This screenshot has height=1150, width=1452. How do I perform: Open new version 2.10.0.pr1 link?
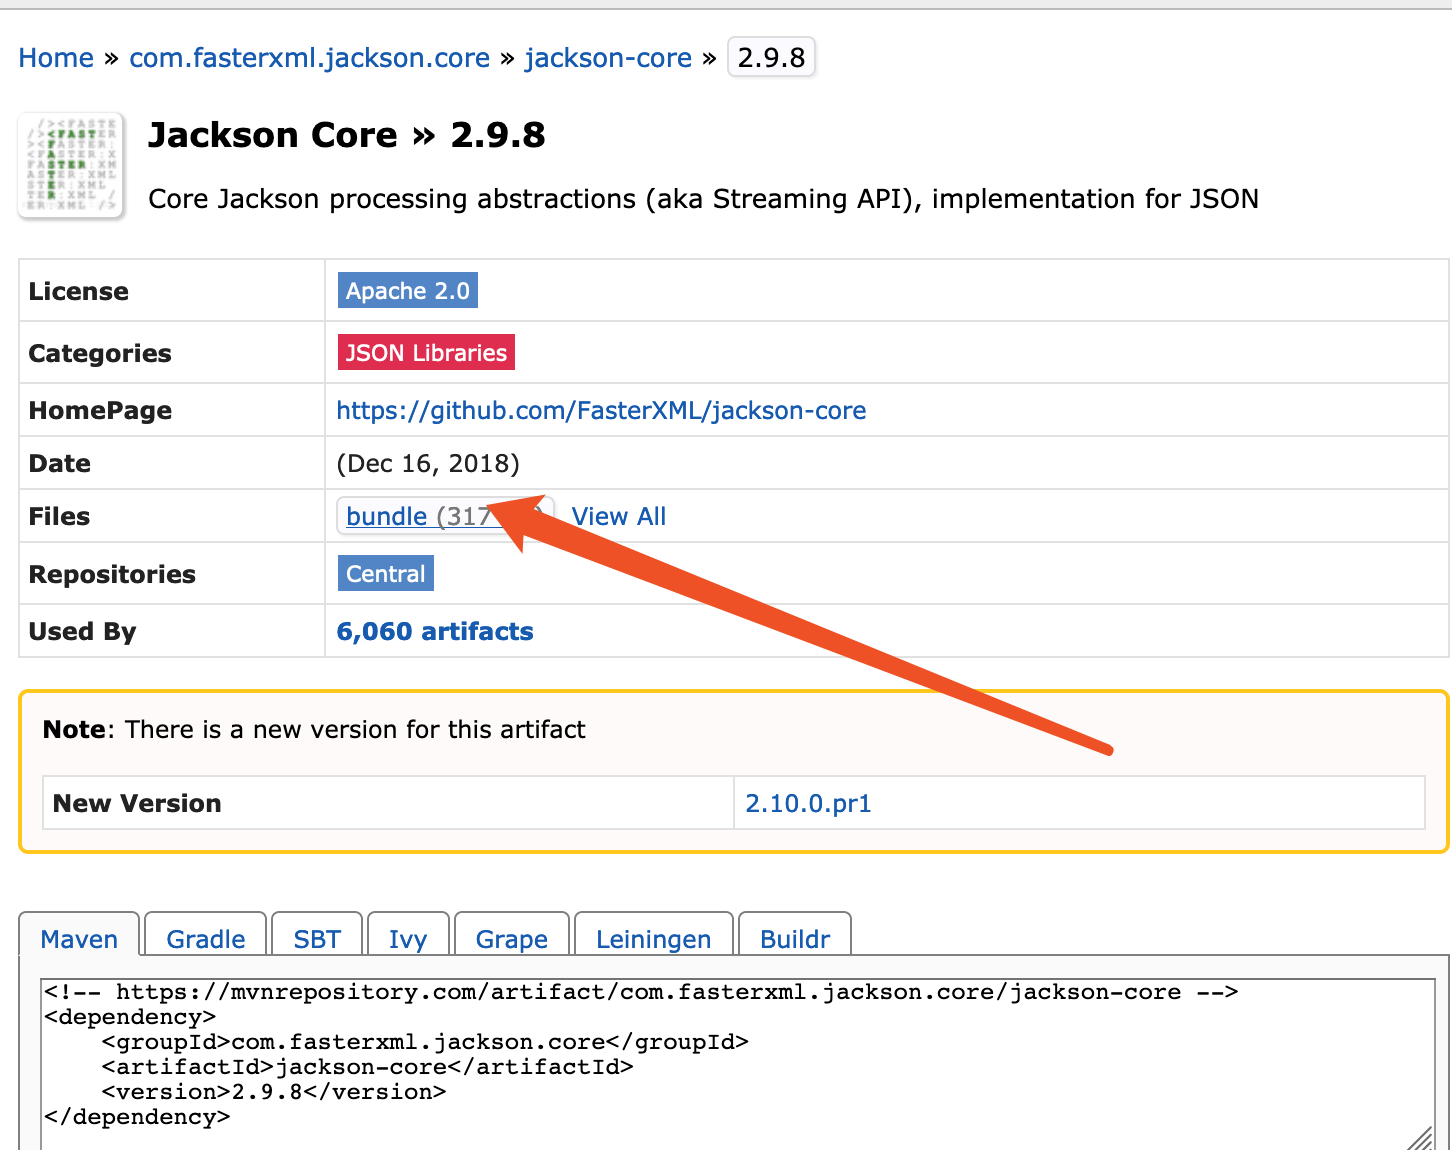(808, 803)
